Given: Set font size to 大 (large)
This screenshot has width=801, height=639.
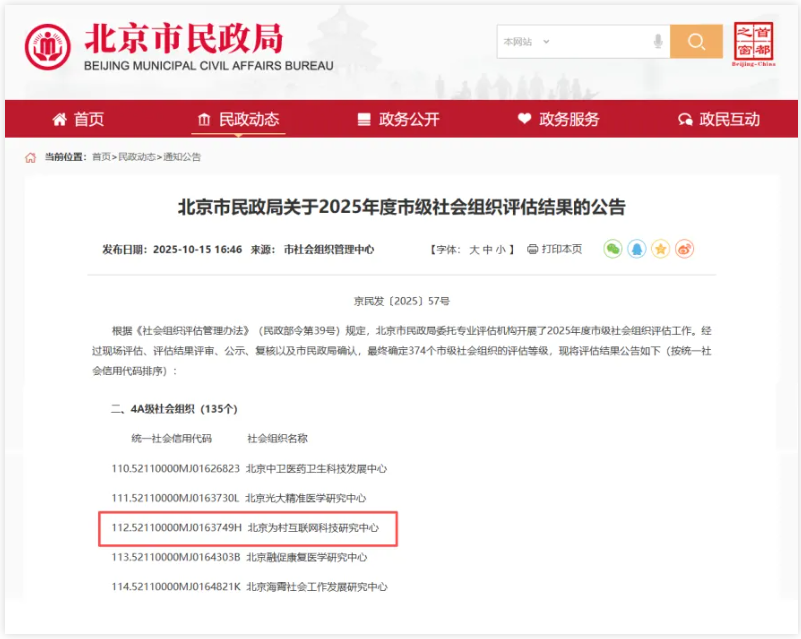Looking at the screenshot, I should 474,249.
